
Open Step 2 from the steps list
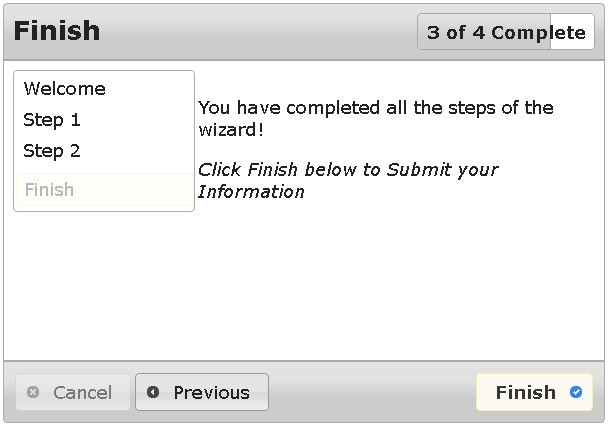pos(52,151)
